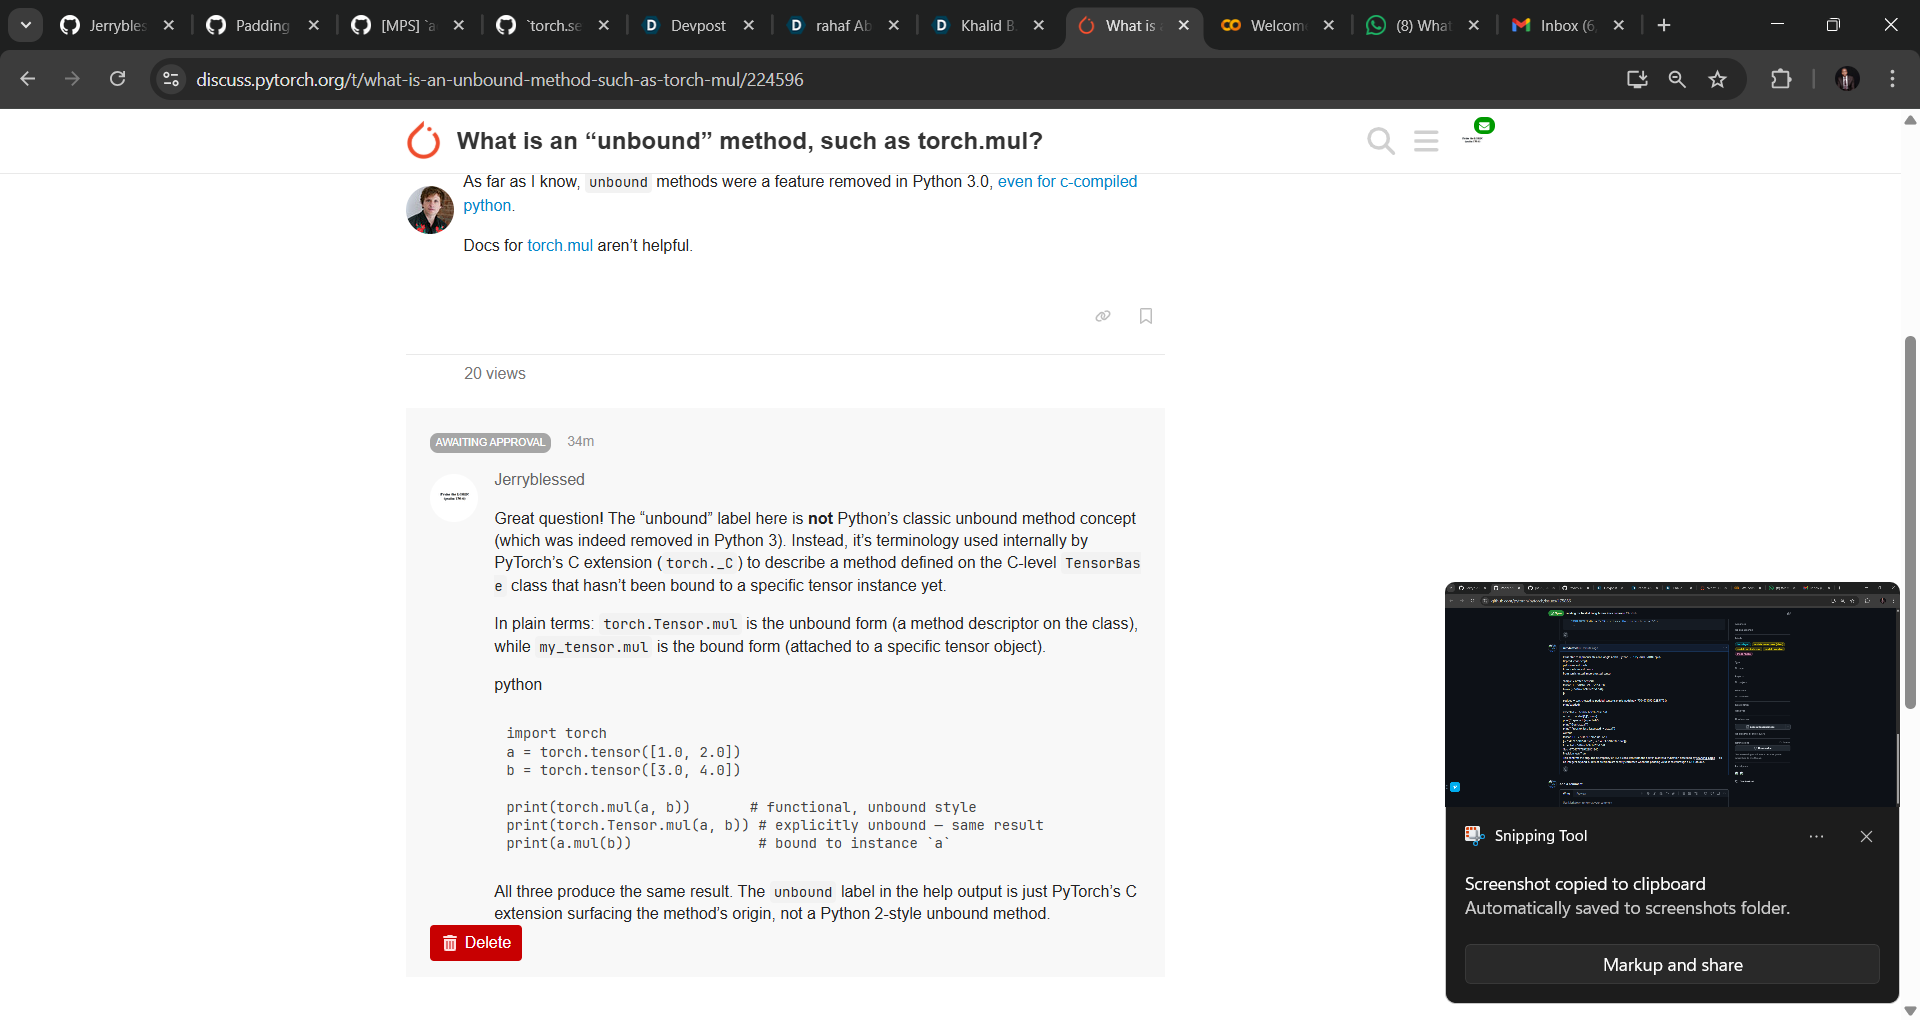Close the Padding tab
The width and height of the screenshot is (1920, 1020).
tap(314, 25)
